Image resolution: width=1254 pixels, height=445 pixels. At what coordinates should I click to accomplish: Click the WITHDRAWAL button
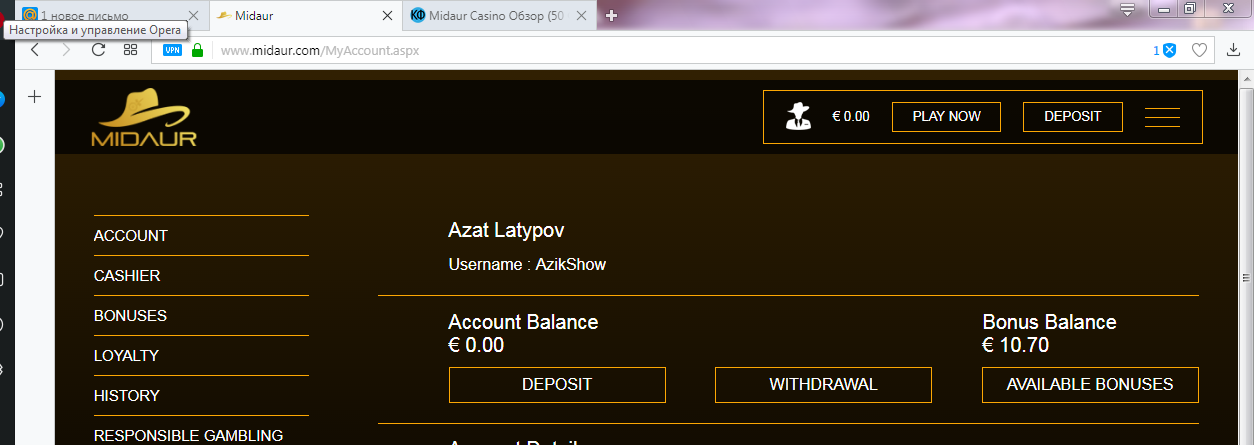(823, 384)
